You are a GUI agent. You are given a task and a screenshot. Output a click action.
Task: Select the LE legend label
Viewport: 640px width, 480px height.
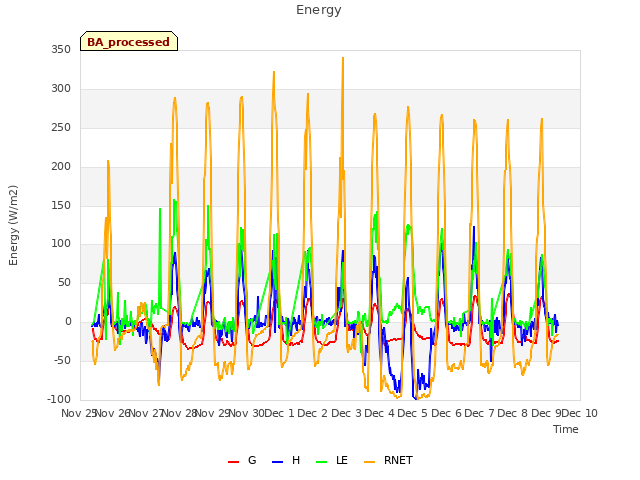(342, 460)
